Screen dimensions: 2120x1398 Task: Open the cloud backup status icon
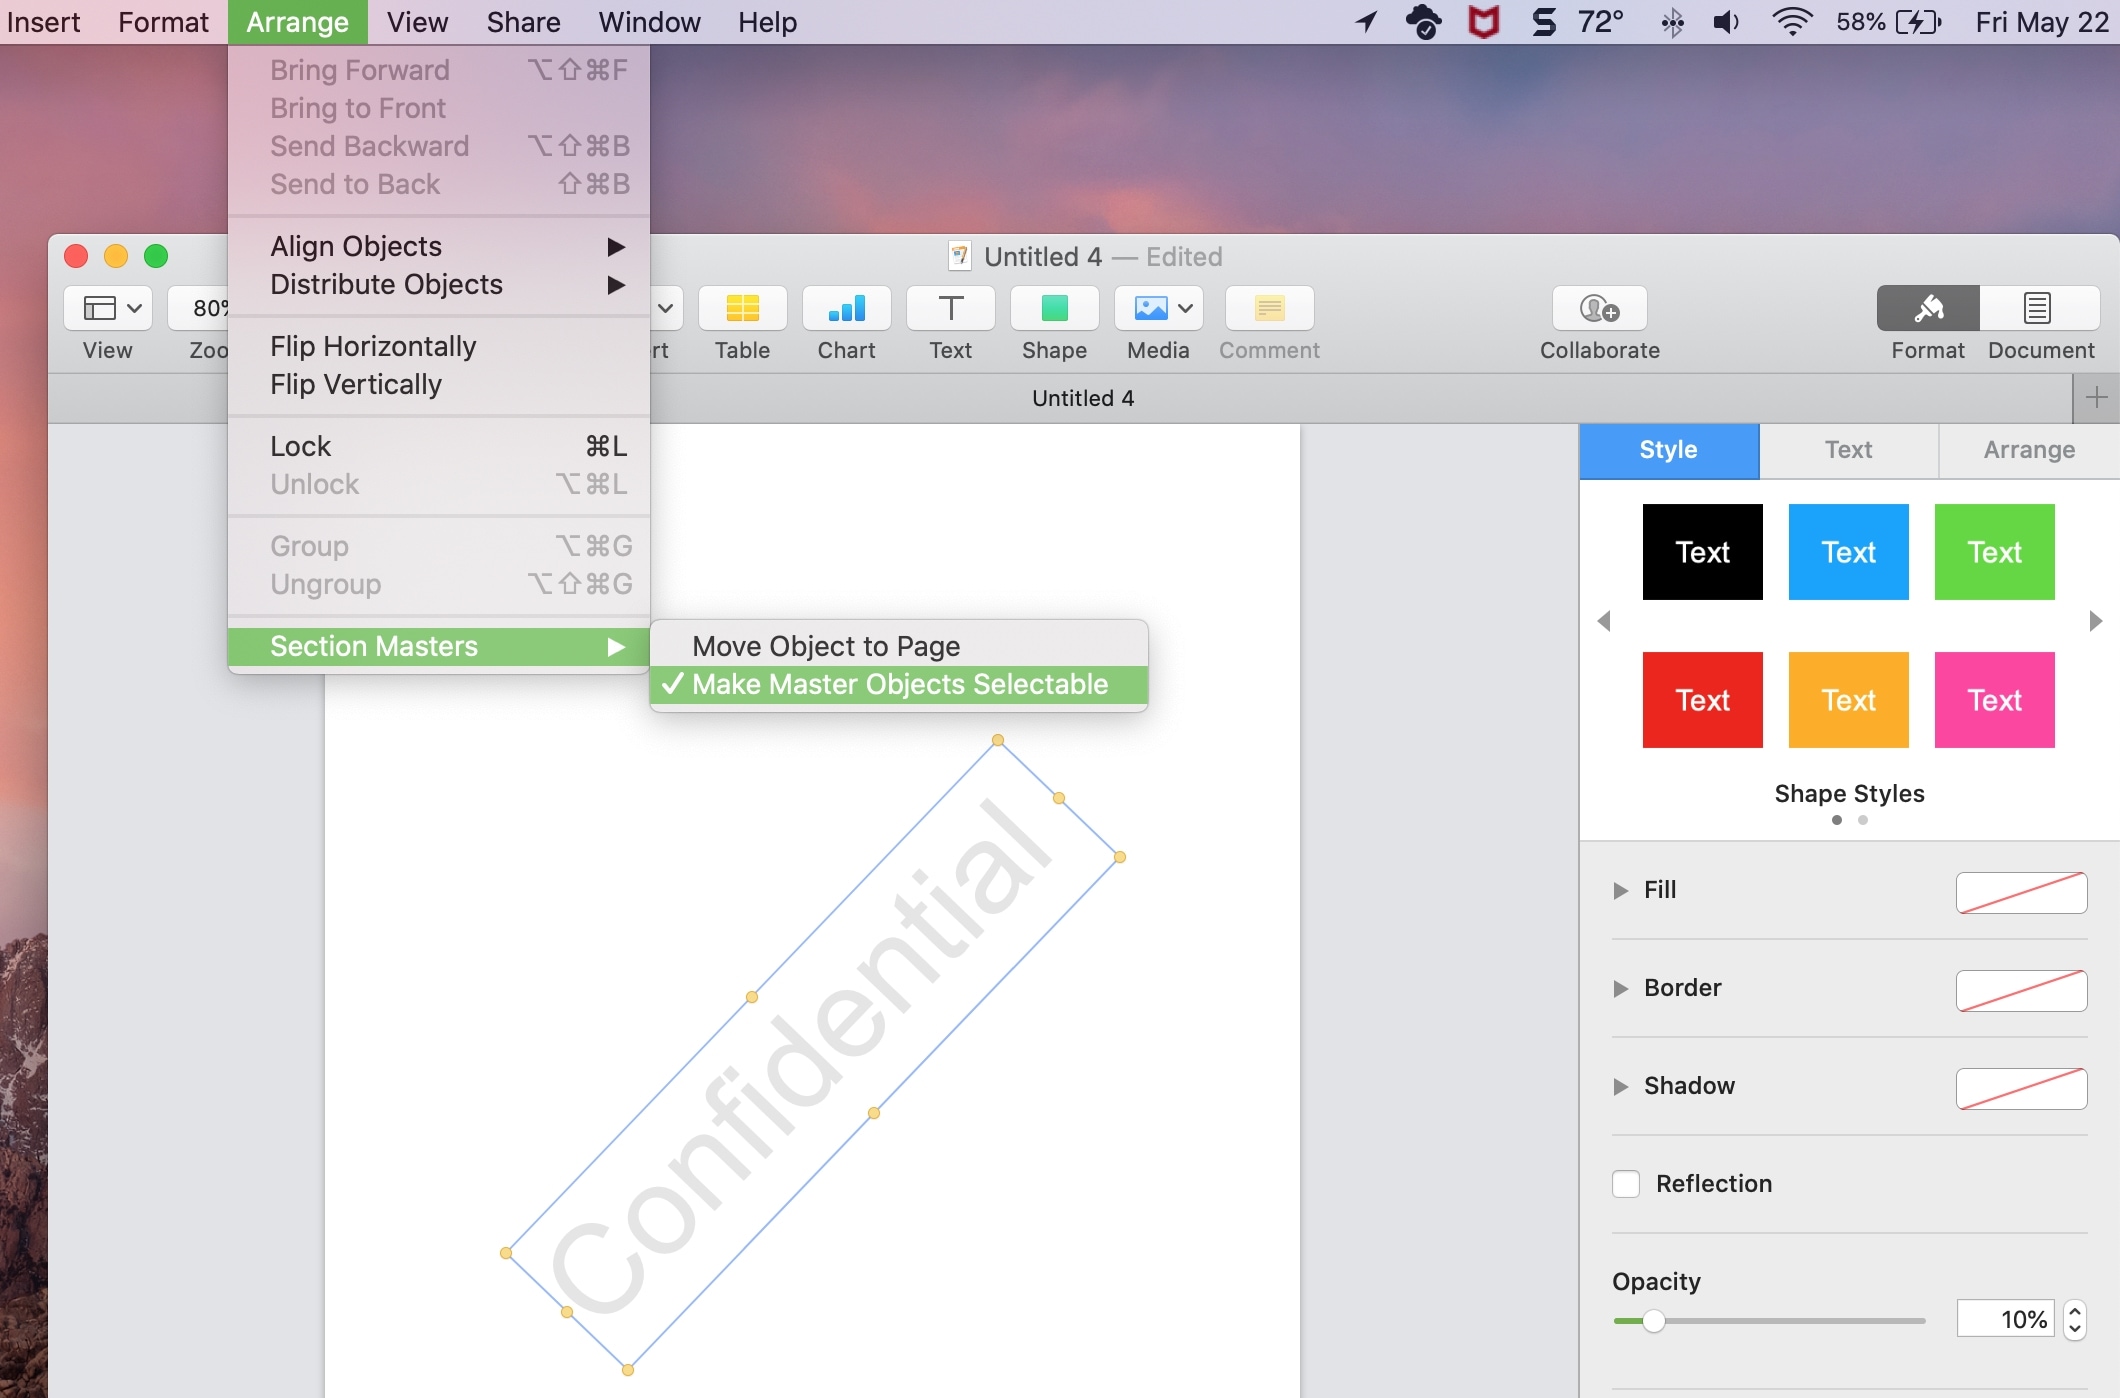(x=1423, y=22)
